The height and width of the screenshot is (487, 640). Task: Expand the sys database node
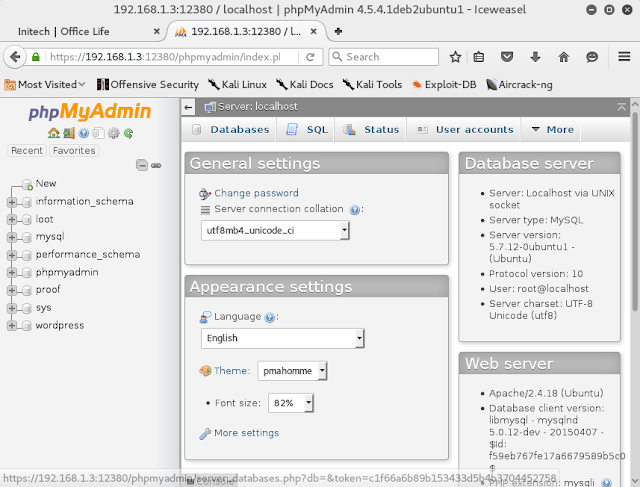tap(12, 308)
